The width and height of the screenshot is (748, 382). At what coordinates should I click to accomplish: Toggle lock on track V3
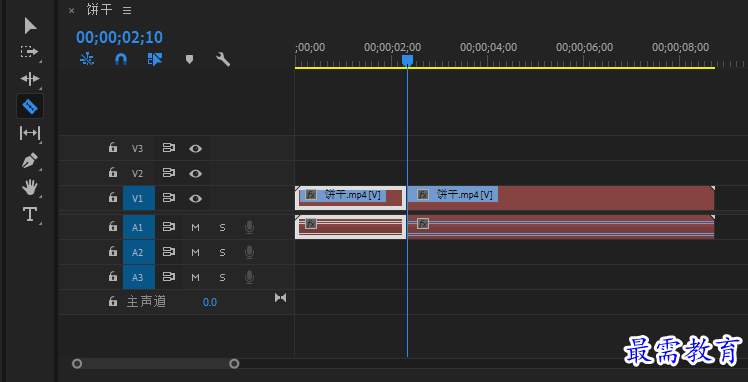click(113, 147)
